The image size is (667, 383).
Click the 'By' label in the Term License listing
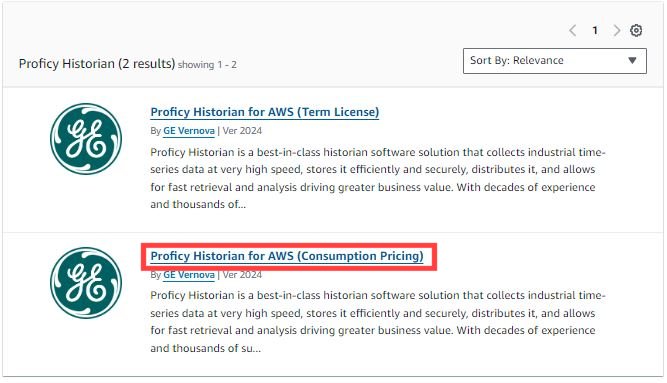[155, 131]
